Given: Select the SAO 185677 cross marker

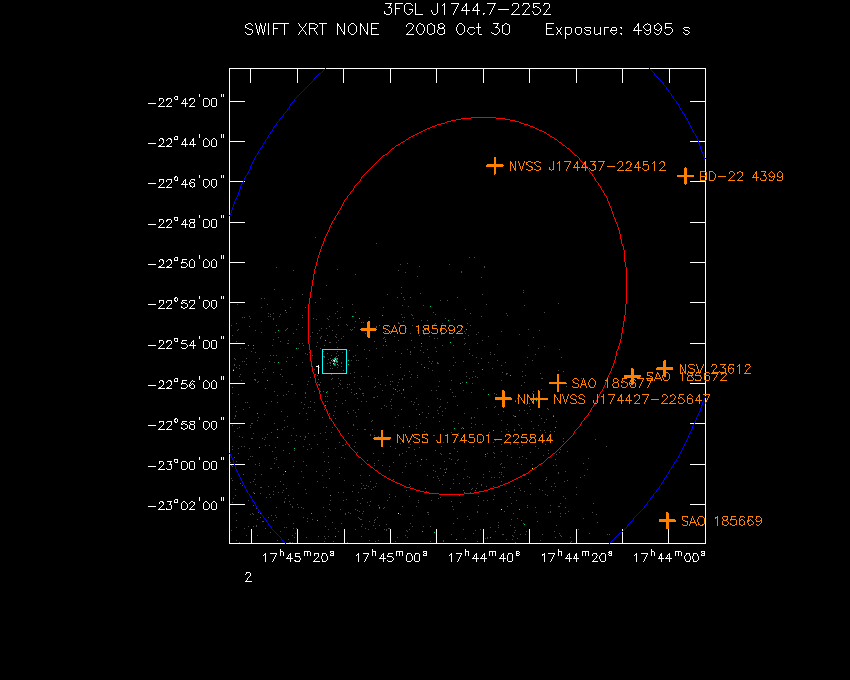Looking at the screenshot, I should (x=558, y=383).
